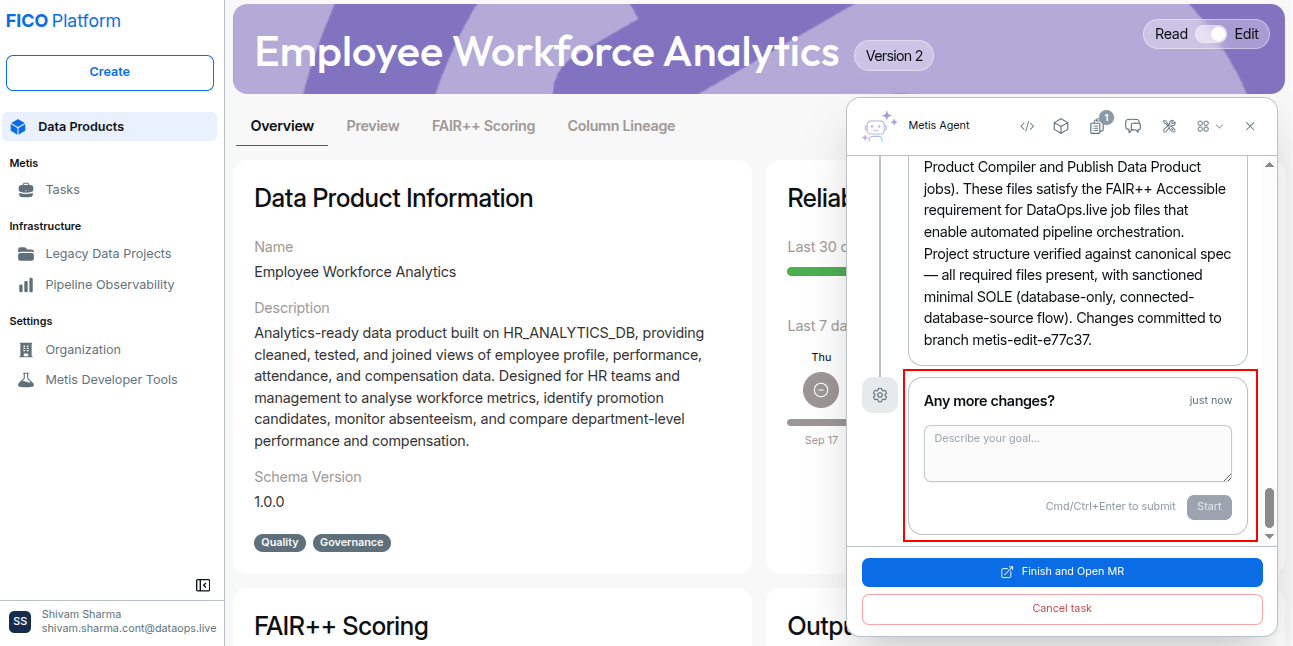Click the FICO Platform logo
This screenshot has height=646, width=1293.
(64, 21)
